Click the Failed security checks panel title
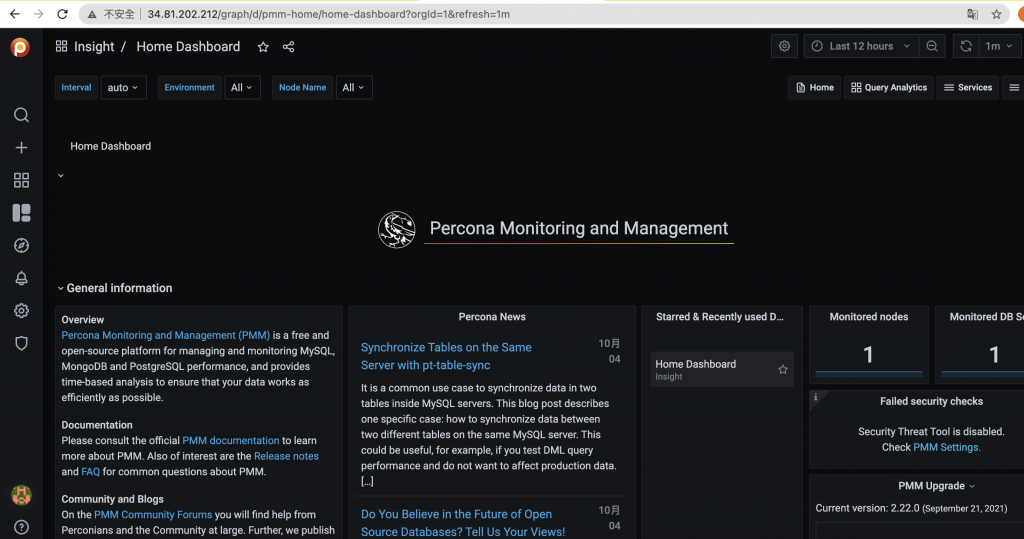1024x539 pixels. point(931,402)
